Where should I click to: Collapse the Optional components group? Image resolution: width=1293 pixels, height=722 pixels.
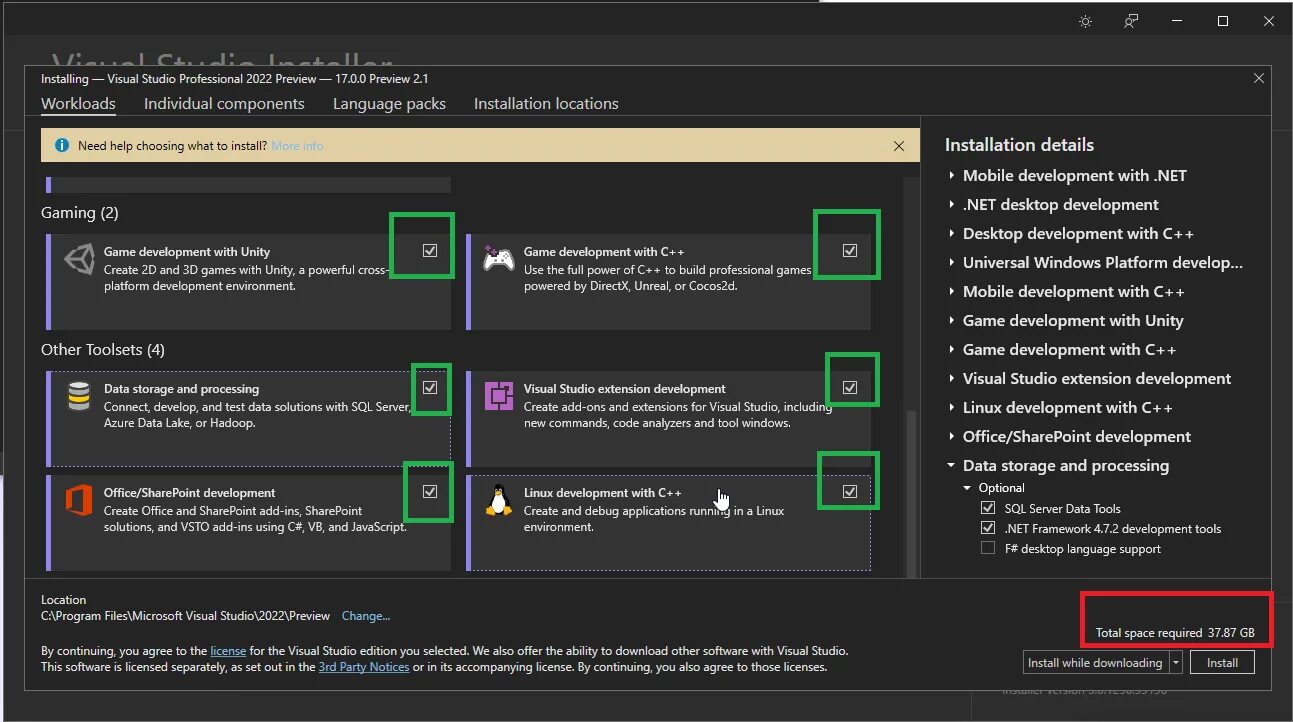967,488
